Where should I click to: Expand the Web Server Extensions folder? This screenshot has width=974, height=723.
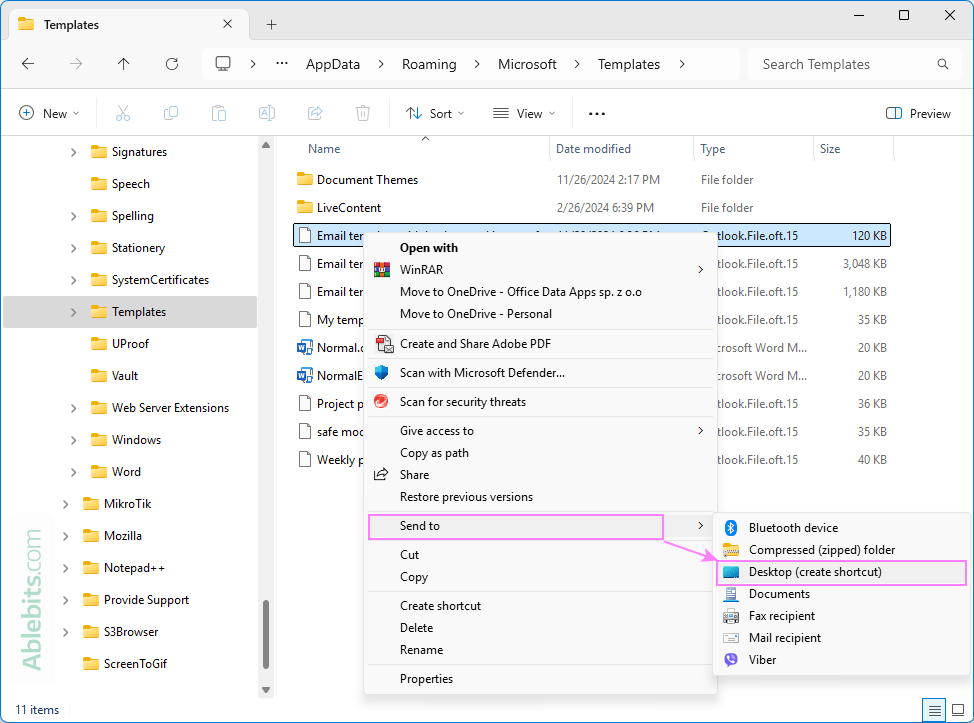[73, 408]
